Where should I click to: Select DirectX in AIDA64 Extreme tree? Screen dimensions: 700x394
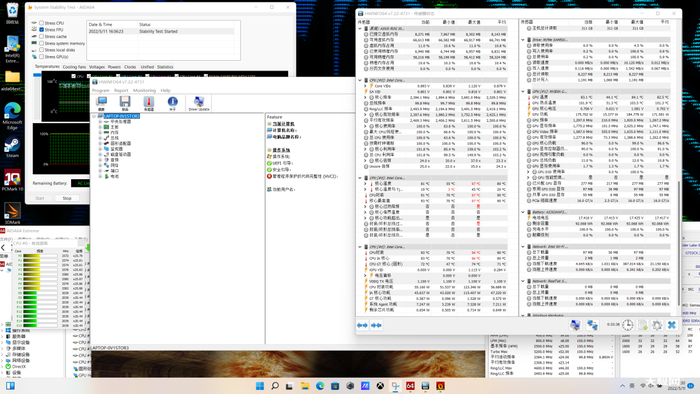pyautogui.click(x=19, y=366)
